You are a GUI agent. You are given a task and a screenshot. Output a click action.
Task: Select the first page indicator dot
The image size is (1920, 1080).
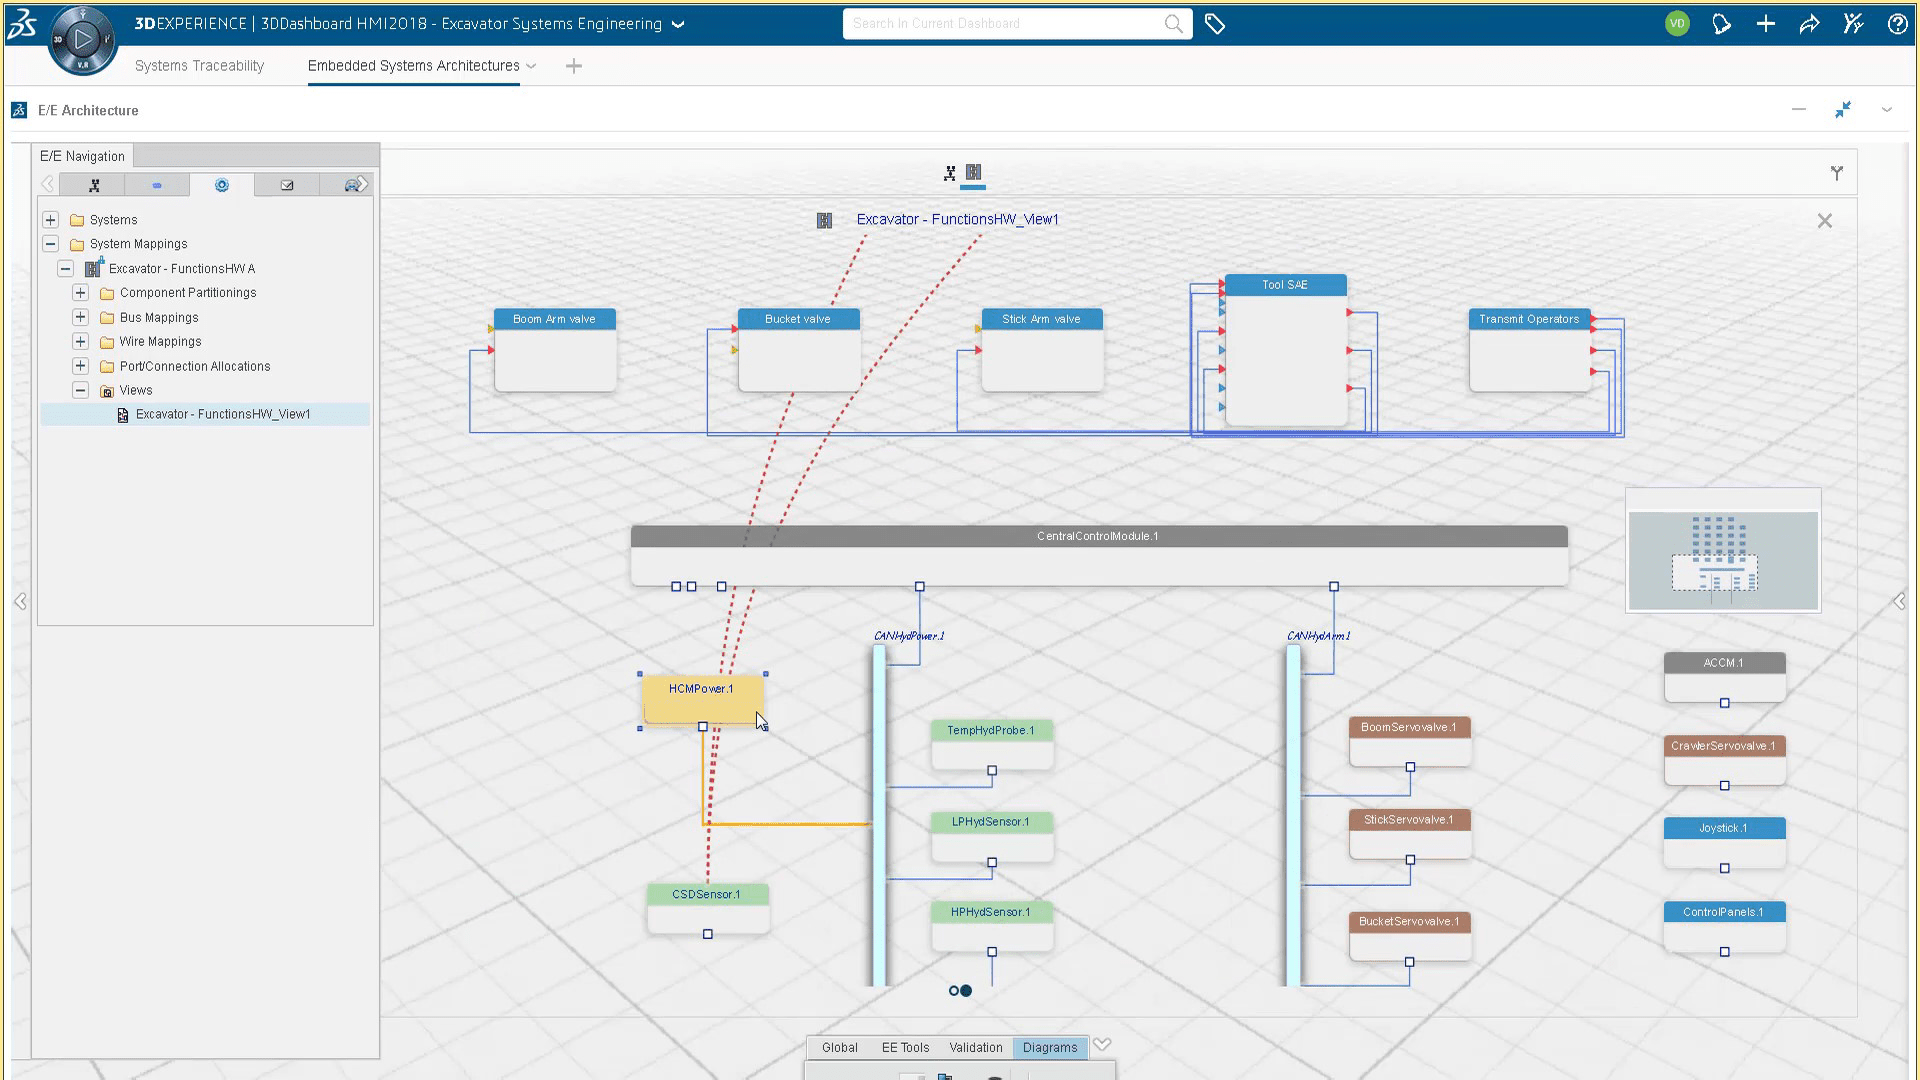pyautogui.click(x=953, y=991)
